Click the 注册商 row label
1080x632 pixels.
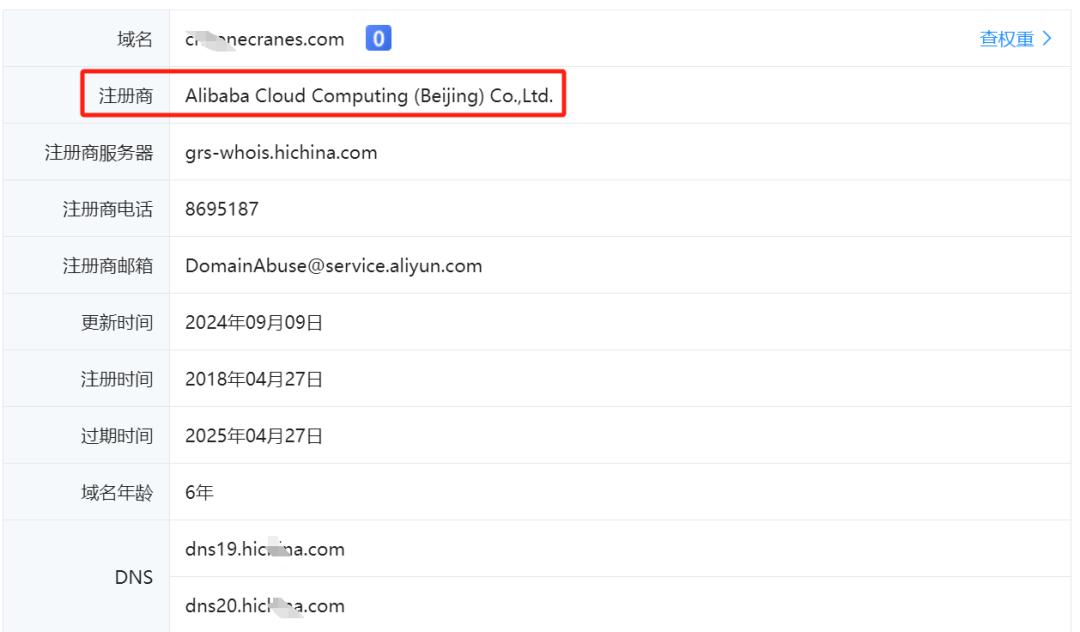pos(125,95)
